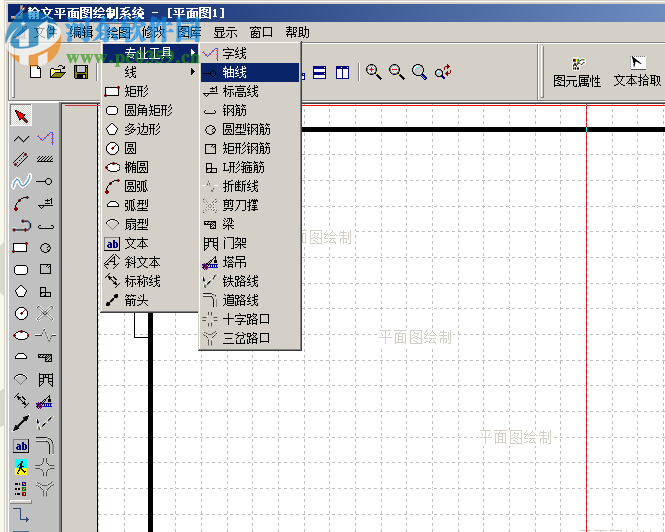Choose 箭头 from the draw menu
The image size is (665, 532).
151,300
